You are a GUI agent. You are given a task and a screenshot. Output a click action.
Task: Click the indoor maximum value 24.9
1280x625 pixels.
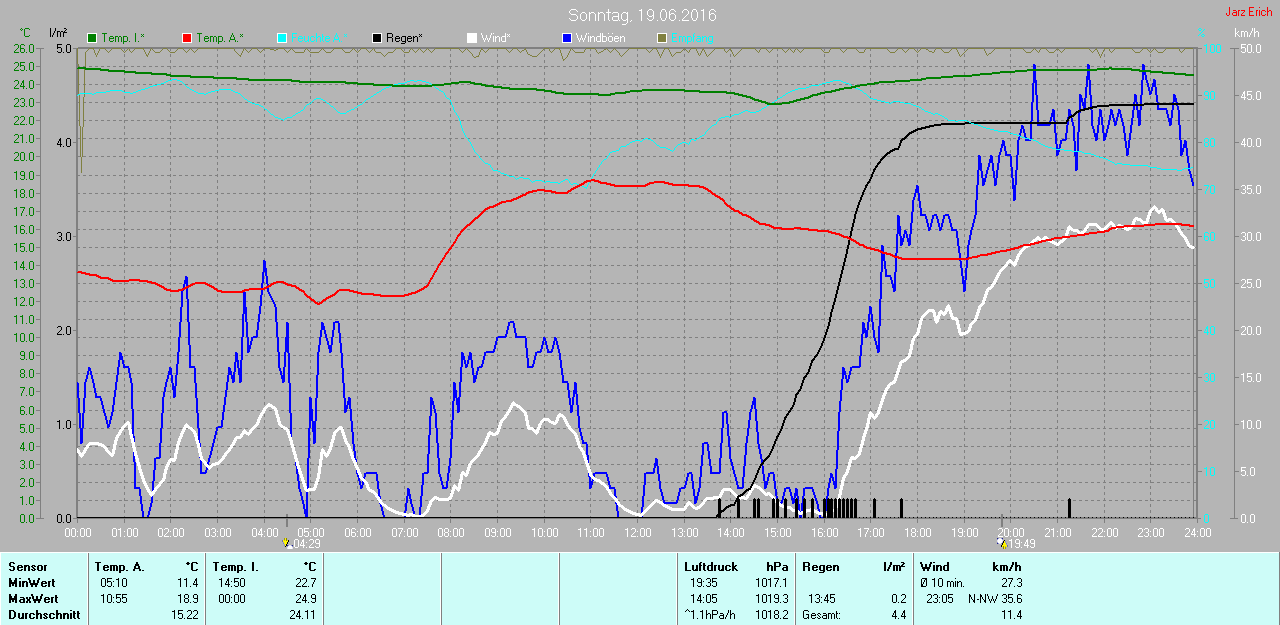click(305, 599)
